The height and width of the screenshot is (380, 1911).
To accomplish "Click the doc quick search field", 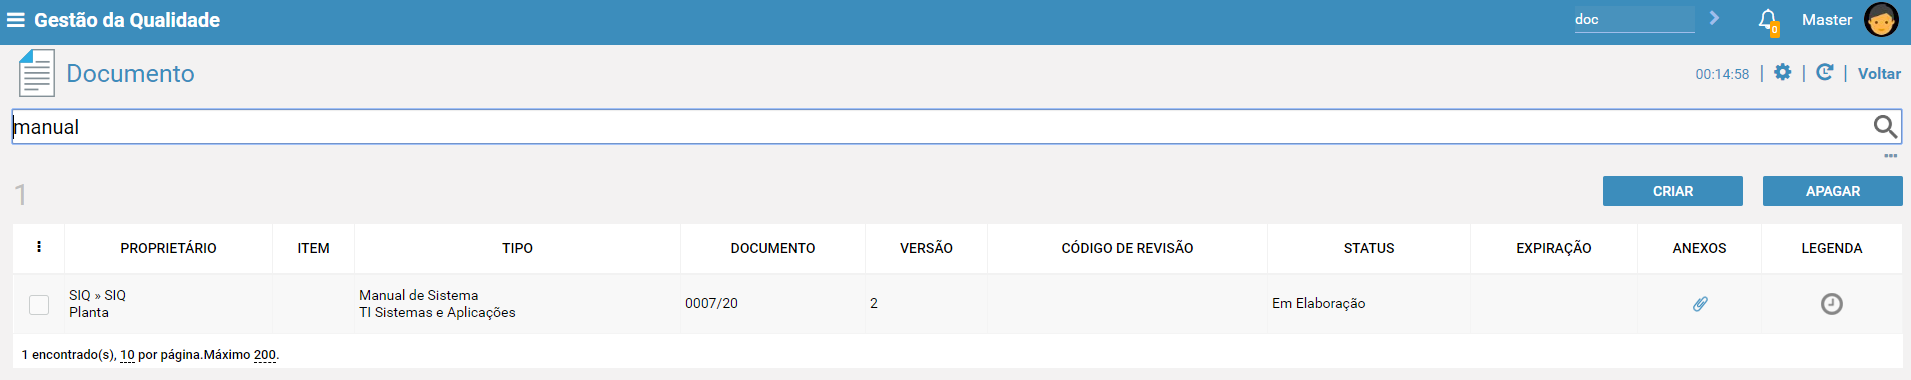I will [x=1634, y=19].
